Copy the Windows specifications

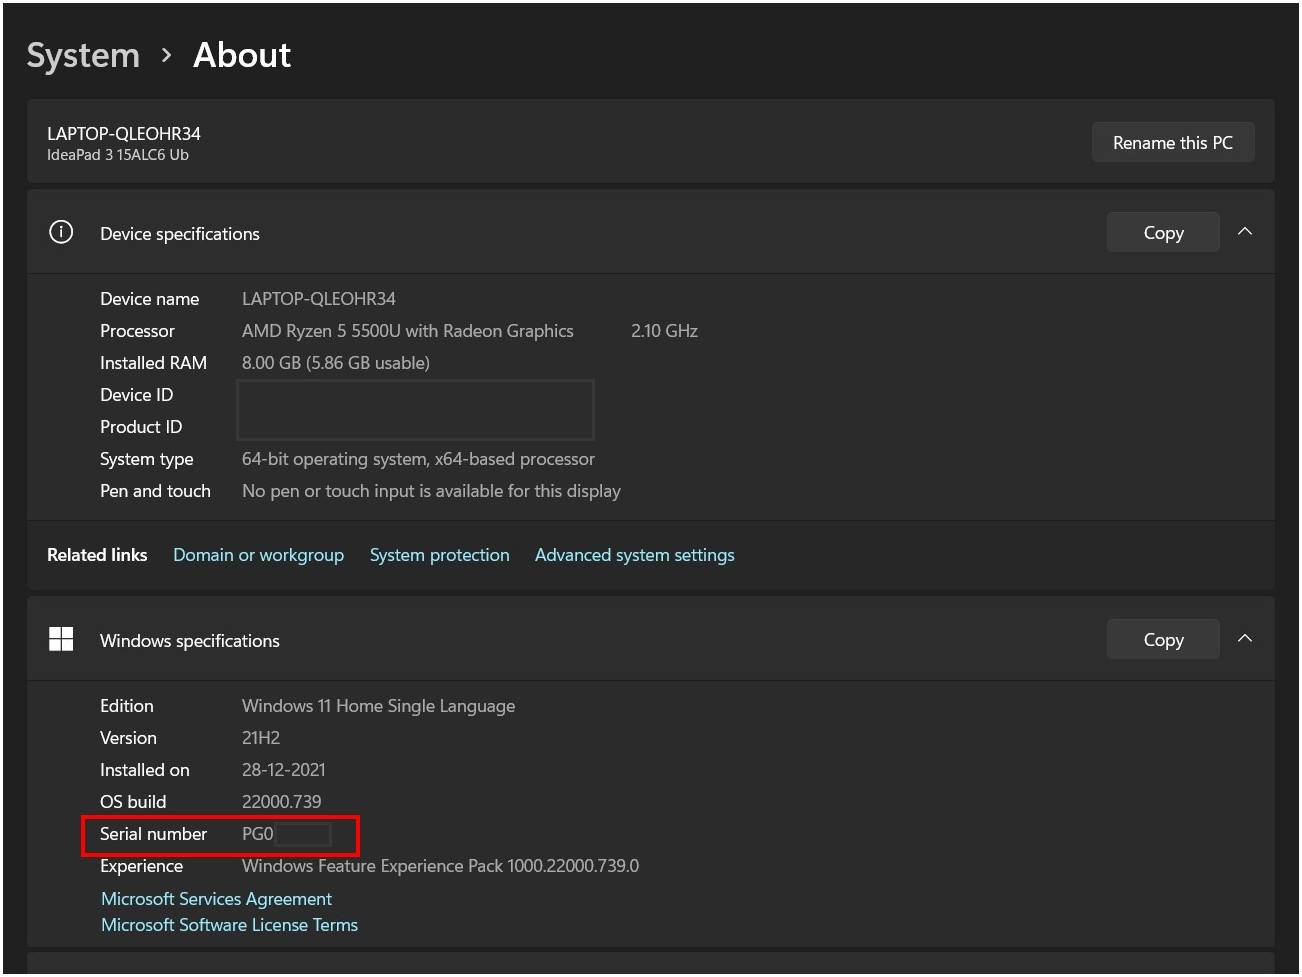tap(1162, 640)
